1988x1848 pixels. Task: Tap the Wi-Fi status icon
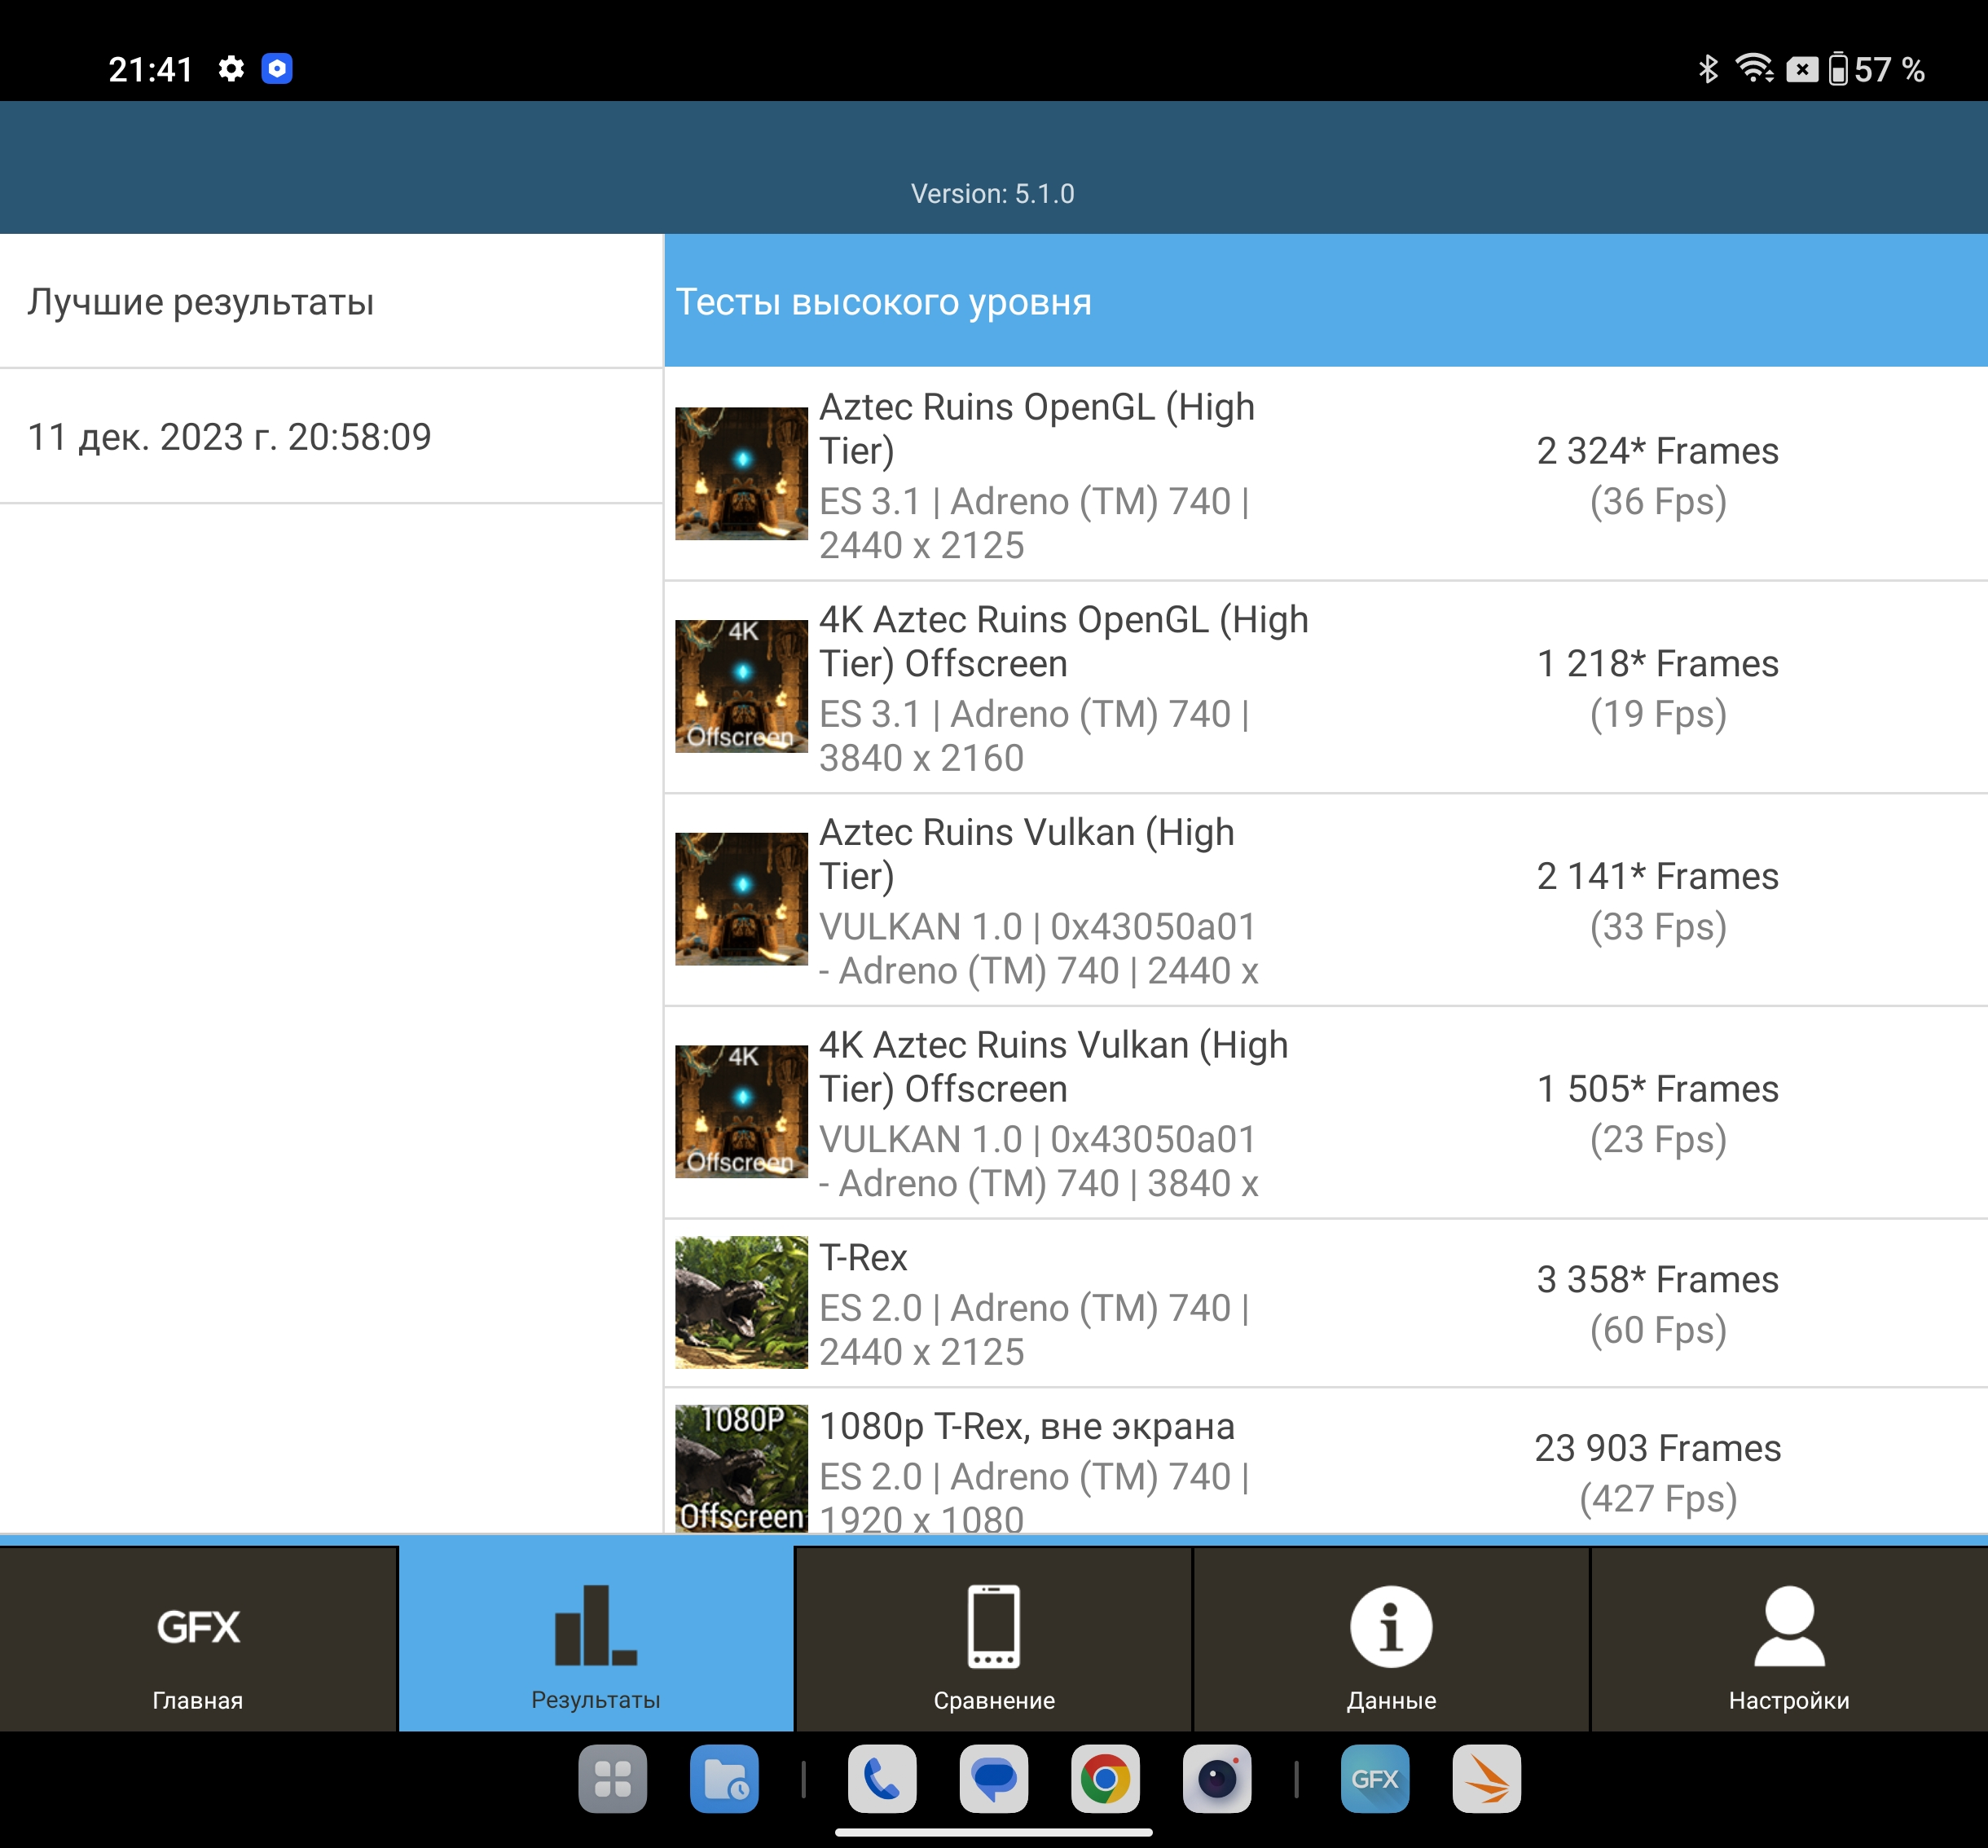(1755, 69)
